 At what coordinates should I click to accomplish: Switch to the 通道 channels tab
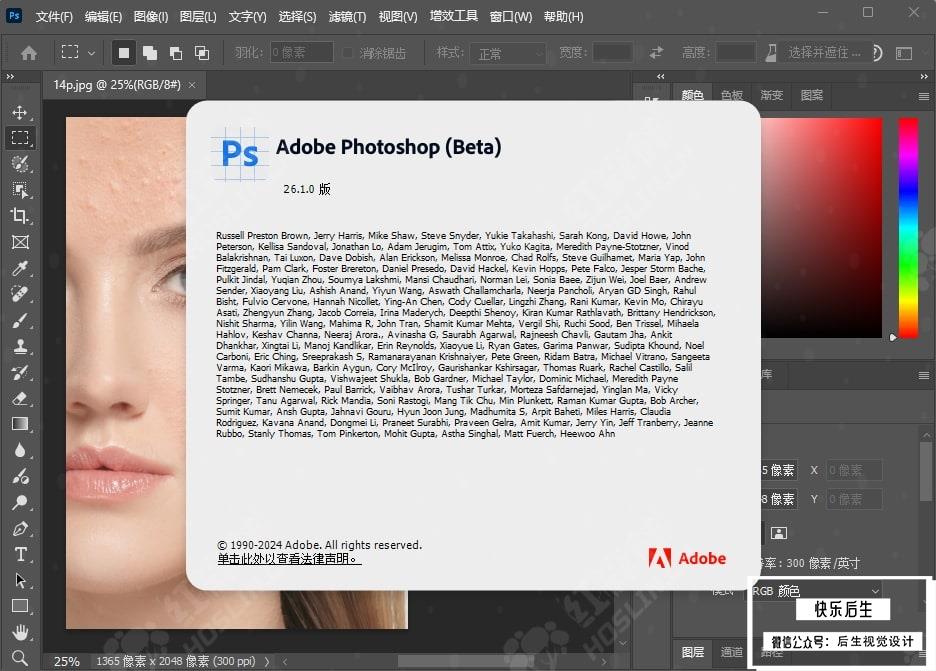(x=732, y=652)
